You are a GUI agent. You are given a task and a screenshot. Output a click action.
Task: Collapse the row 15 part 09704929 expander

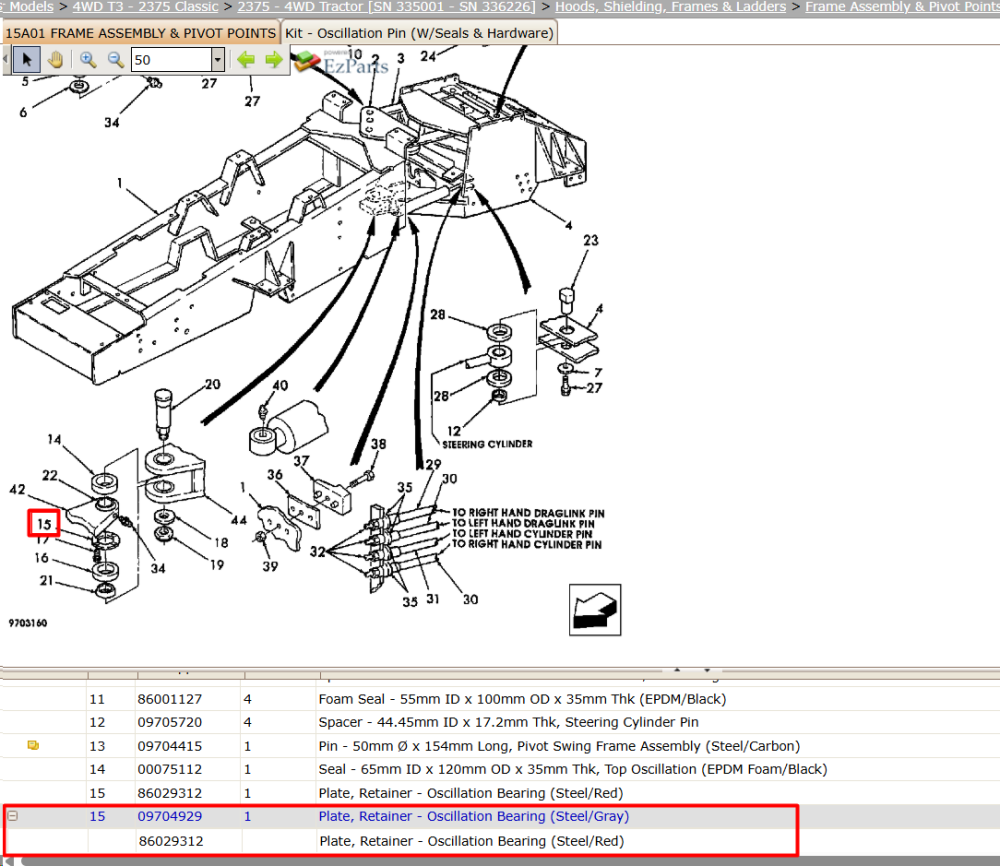13,816
